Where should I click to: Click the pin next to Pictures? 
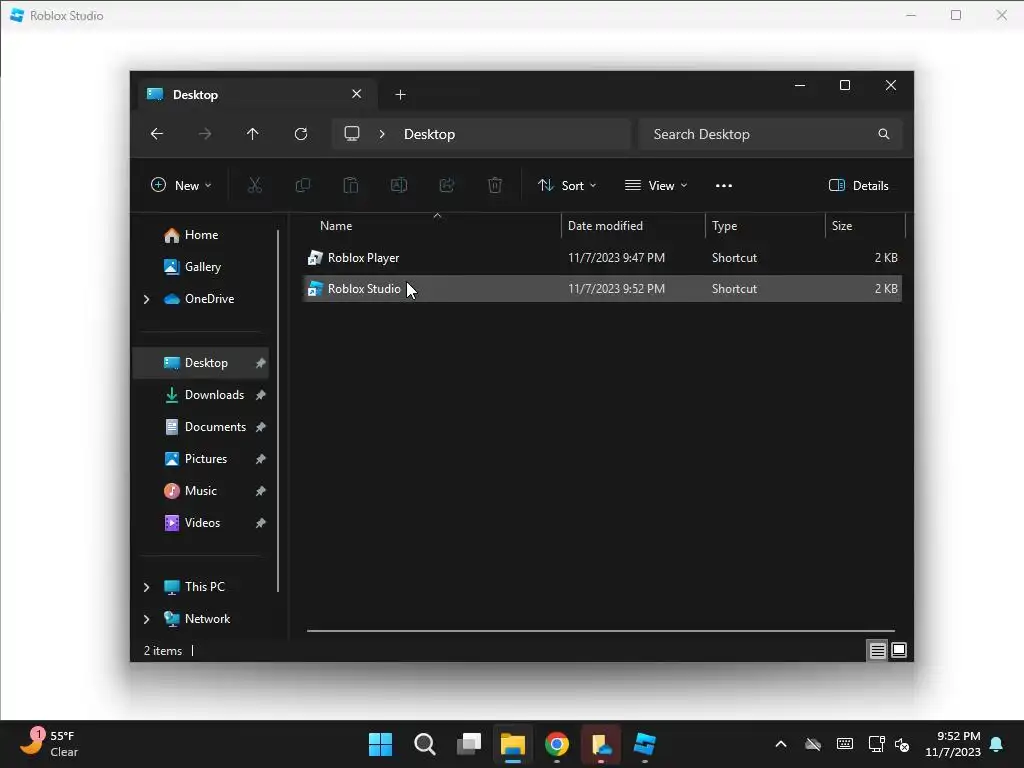point(261,459)
